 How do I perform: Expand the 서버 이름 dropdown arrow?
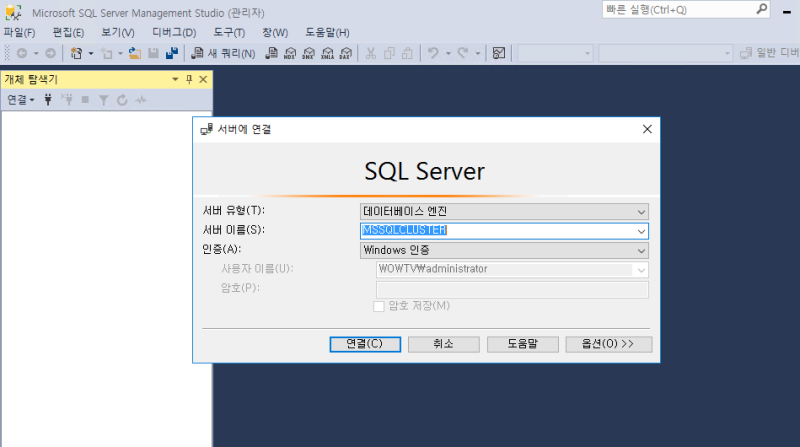(x=641, y=231)
